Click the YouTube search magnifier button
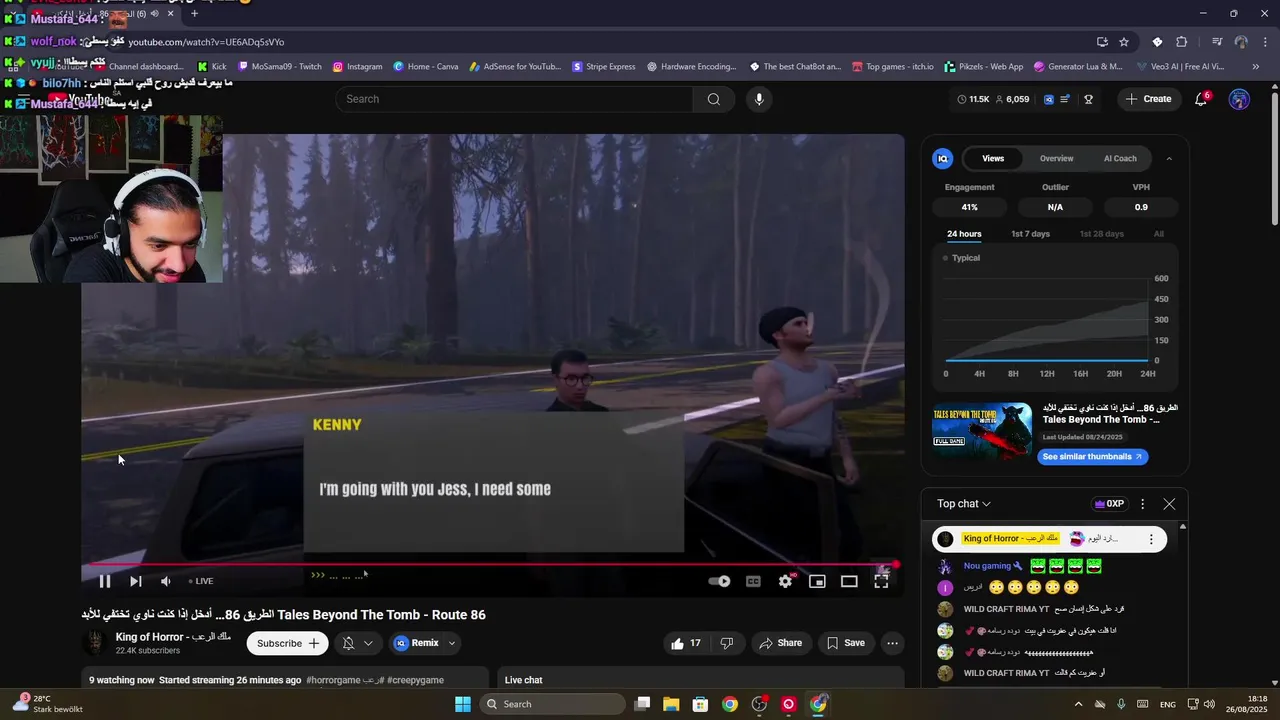This screenshot has height=720, width=1280. (x=714, y=99)
